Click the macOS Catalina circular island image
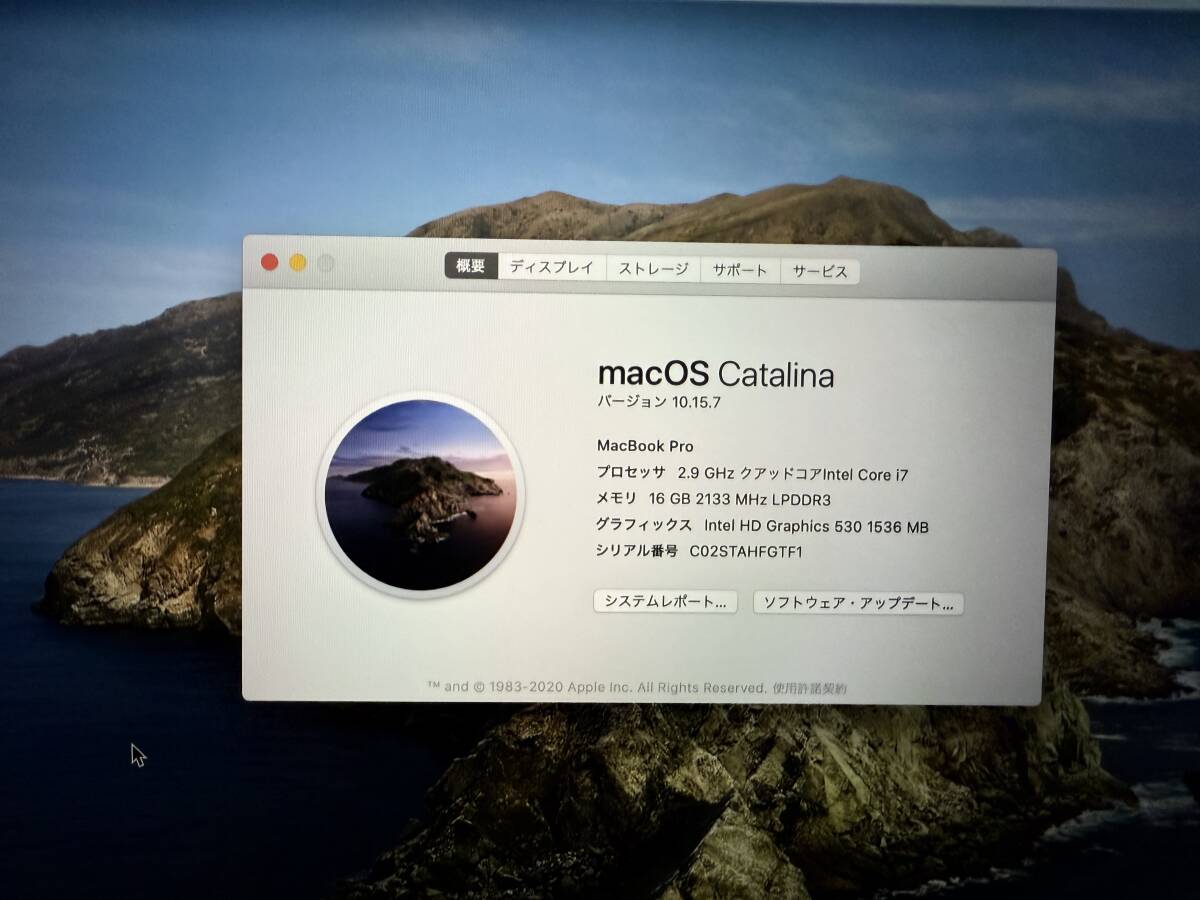The image size is (1200, 900). click(x=420, y=495)
